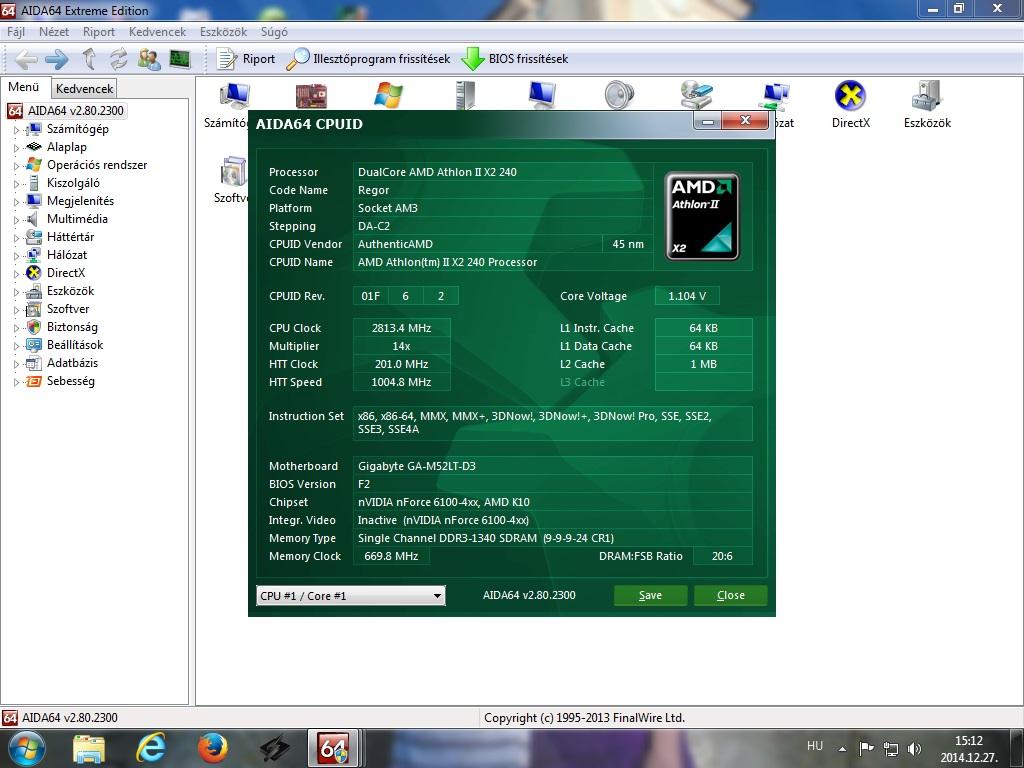Image resolution: width=1024 pixels, height=768 pixels.
Task: Switch to the Menü tab in the sidebar
Action: tap(24, 87)
